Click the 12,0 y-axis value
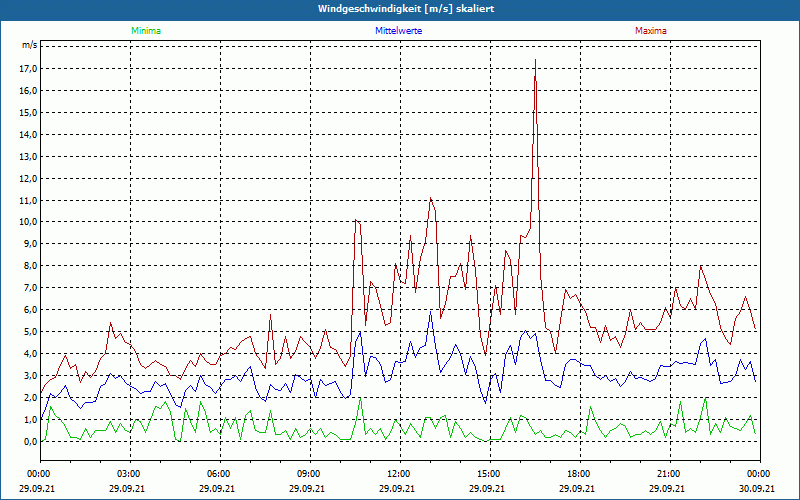This screenshot has height=500, width=800. 29,178
